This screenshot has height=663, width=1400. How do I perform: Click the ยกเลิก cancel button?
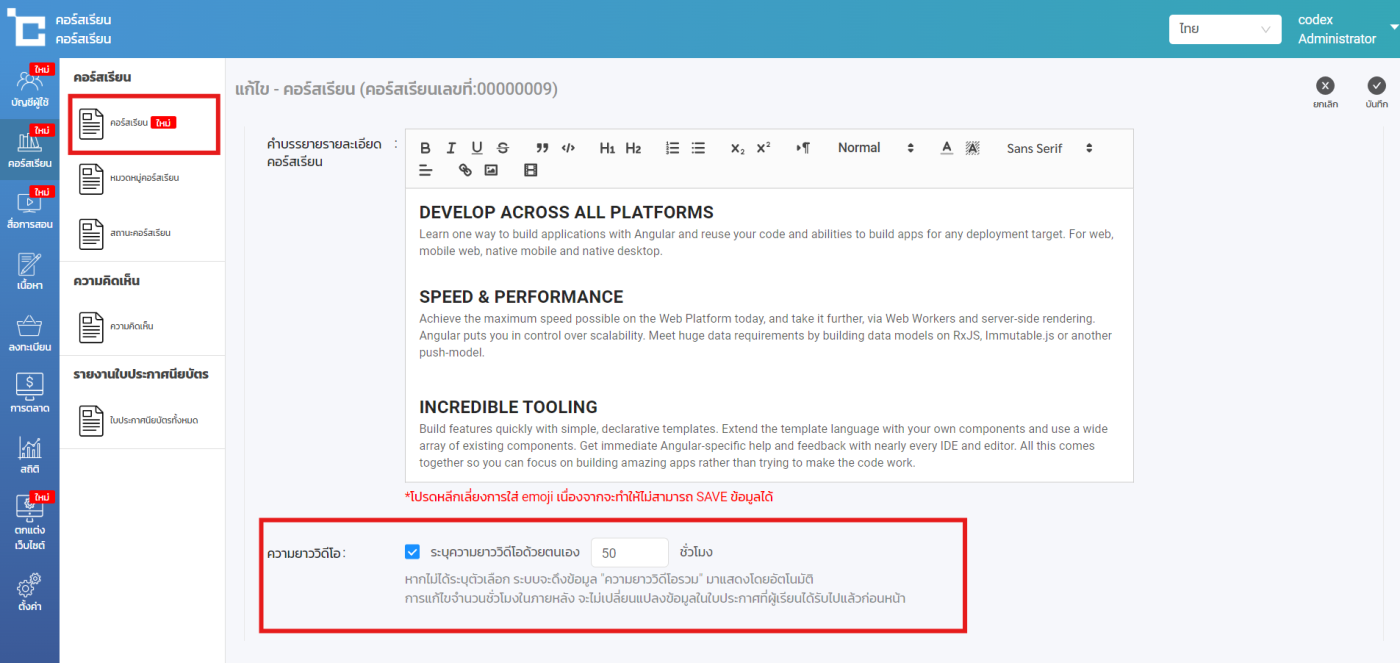coord(1325,92)
